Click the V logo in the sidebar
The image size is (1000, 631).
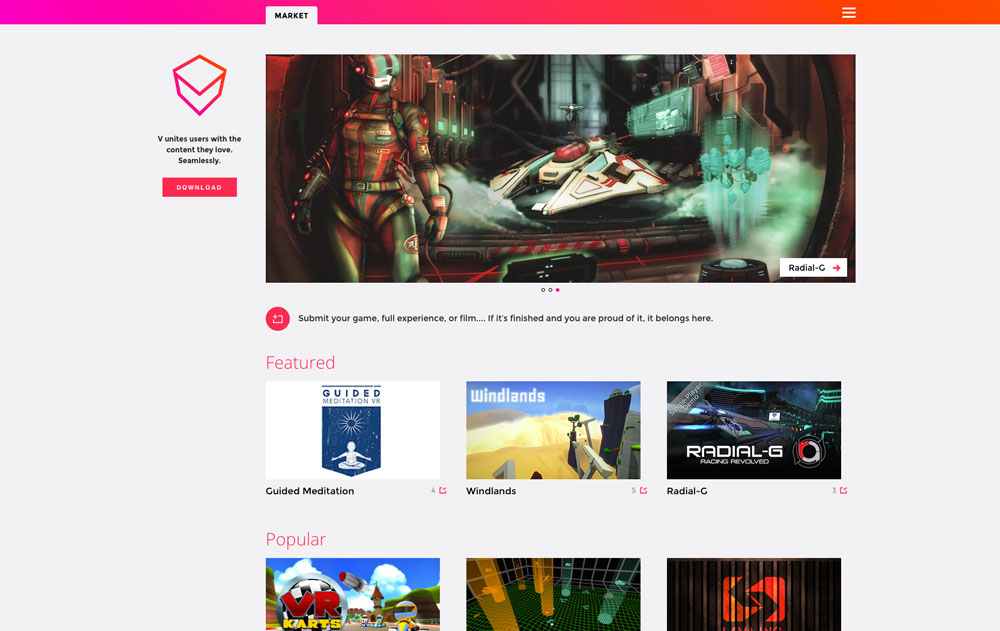click(x=199, y=85)
